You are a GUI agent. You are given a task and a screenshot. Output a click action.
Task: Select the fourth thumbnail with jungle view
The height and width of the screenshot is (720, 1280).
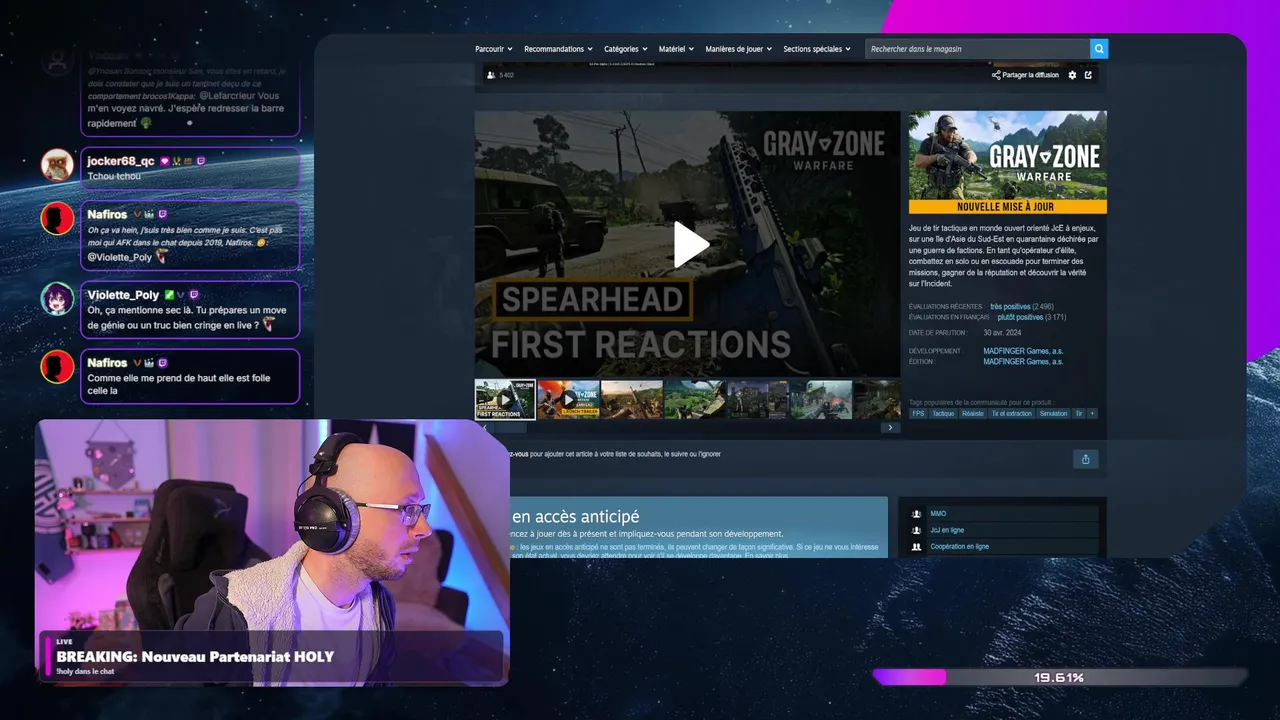(695, 399)
